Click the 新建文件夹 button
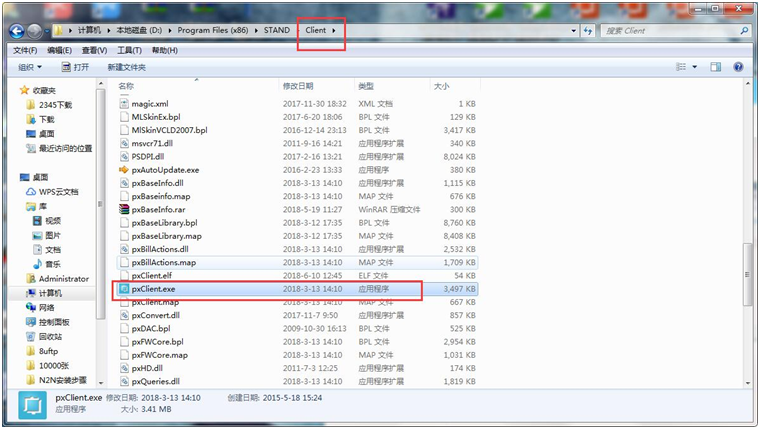The width and height of the screenshot is (760, 429). click(126, 67)
